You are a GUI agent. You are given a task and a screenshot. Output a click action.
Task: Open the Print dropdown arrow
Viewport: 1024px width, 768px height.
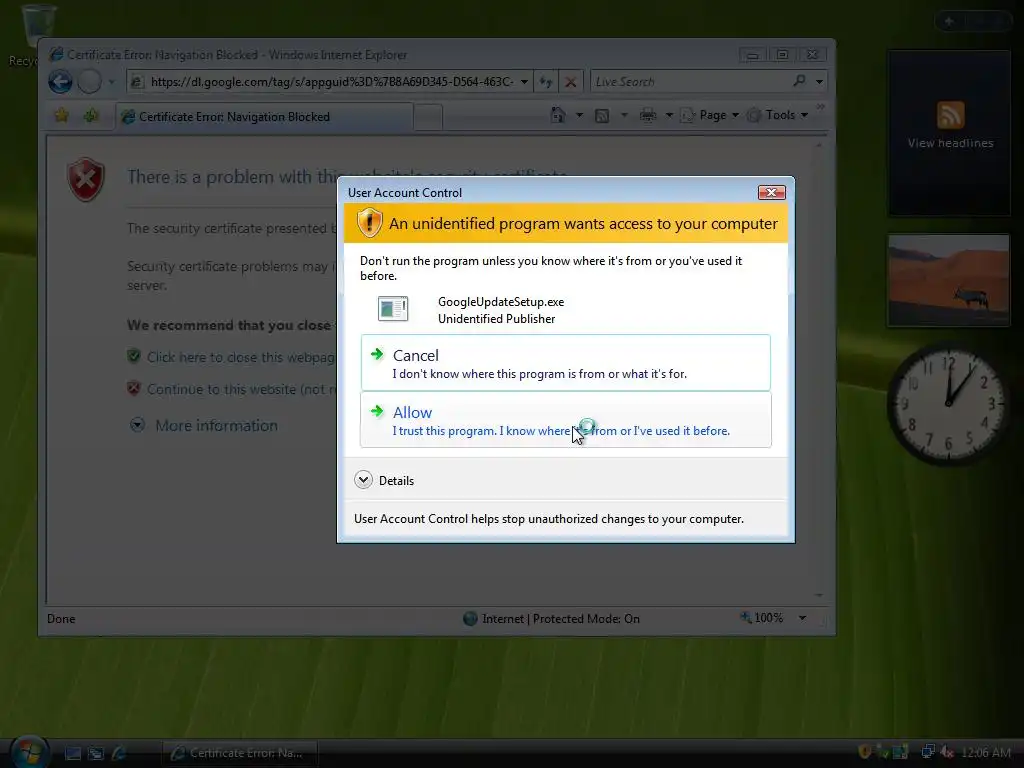(x=669, y=116)
